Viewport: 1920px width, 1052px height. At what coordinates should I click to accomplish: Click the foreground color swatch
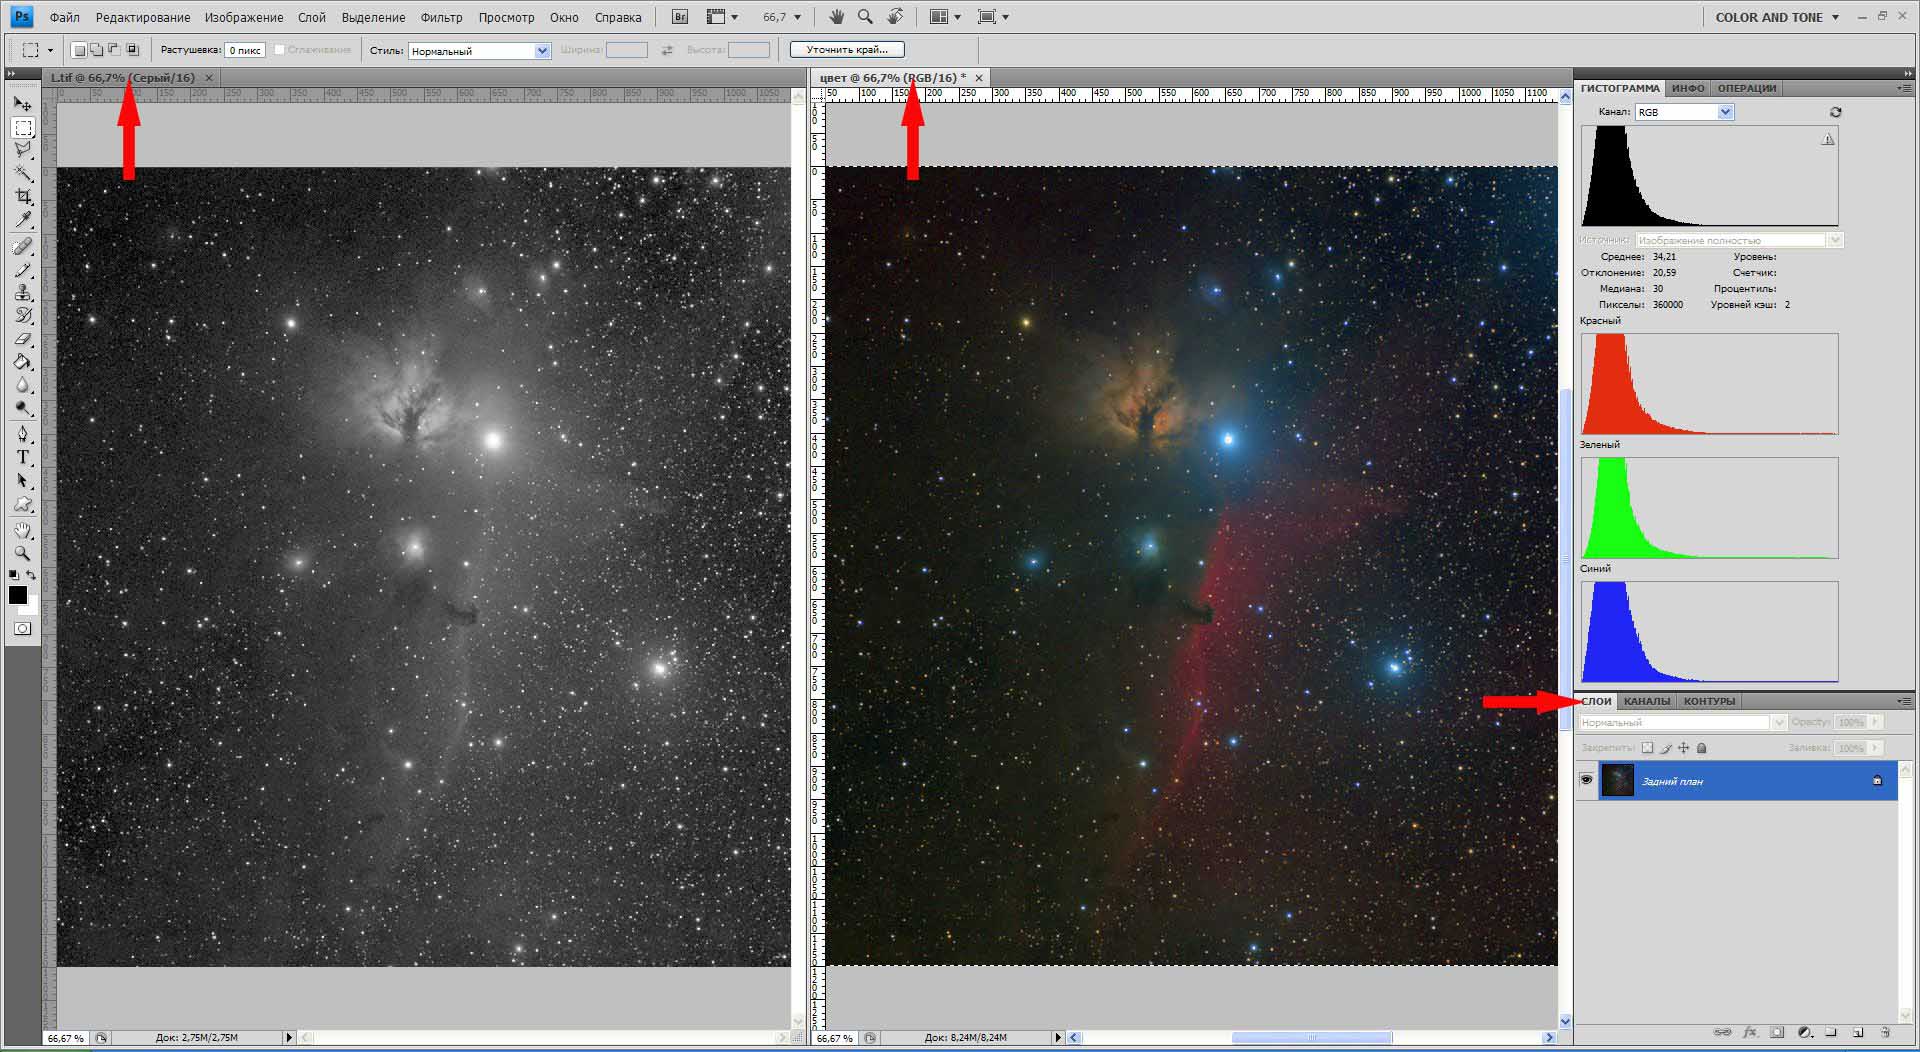17,595
